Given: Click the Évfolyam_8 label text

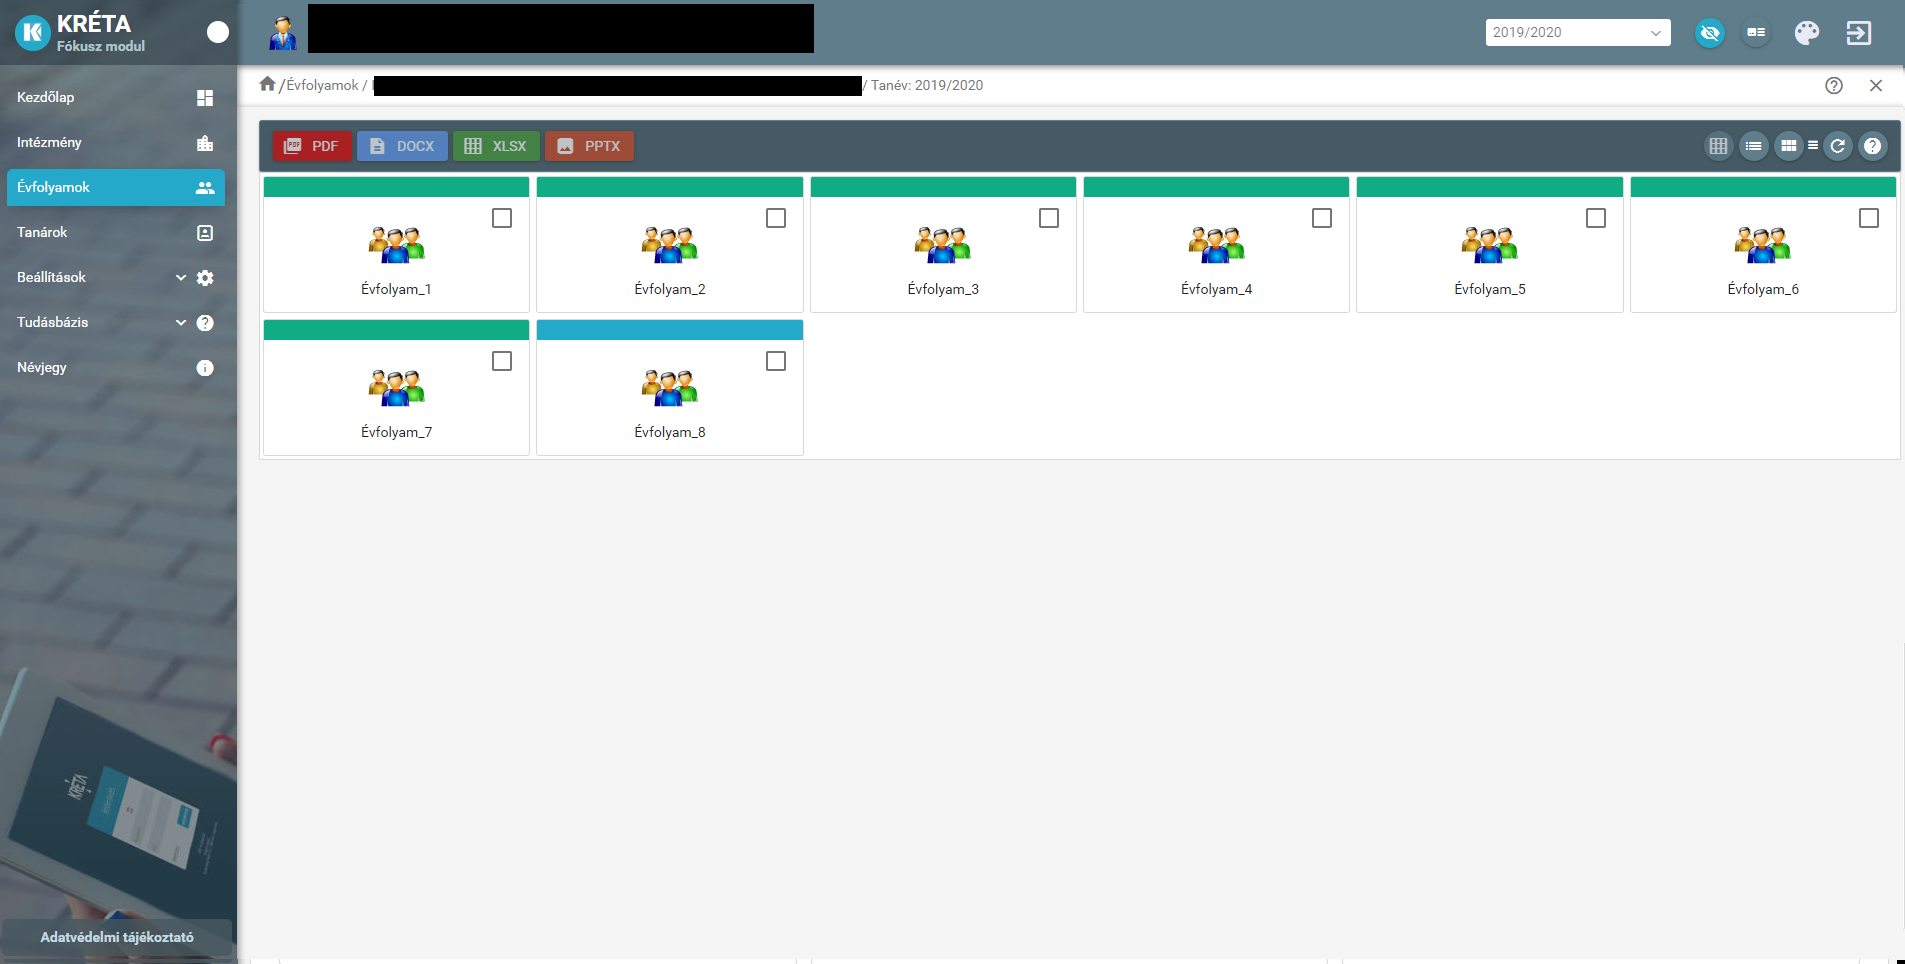Looking at the screenshot, I should 670,432.
